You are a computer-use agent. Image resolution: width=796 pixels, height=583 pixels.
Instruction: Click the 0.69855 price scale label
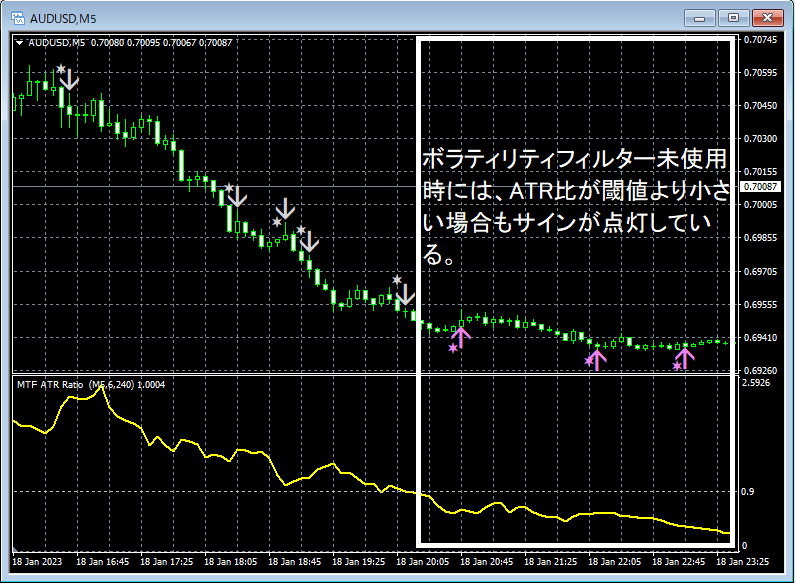pyautogui.click(x=760, y=238)
